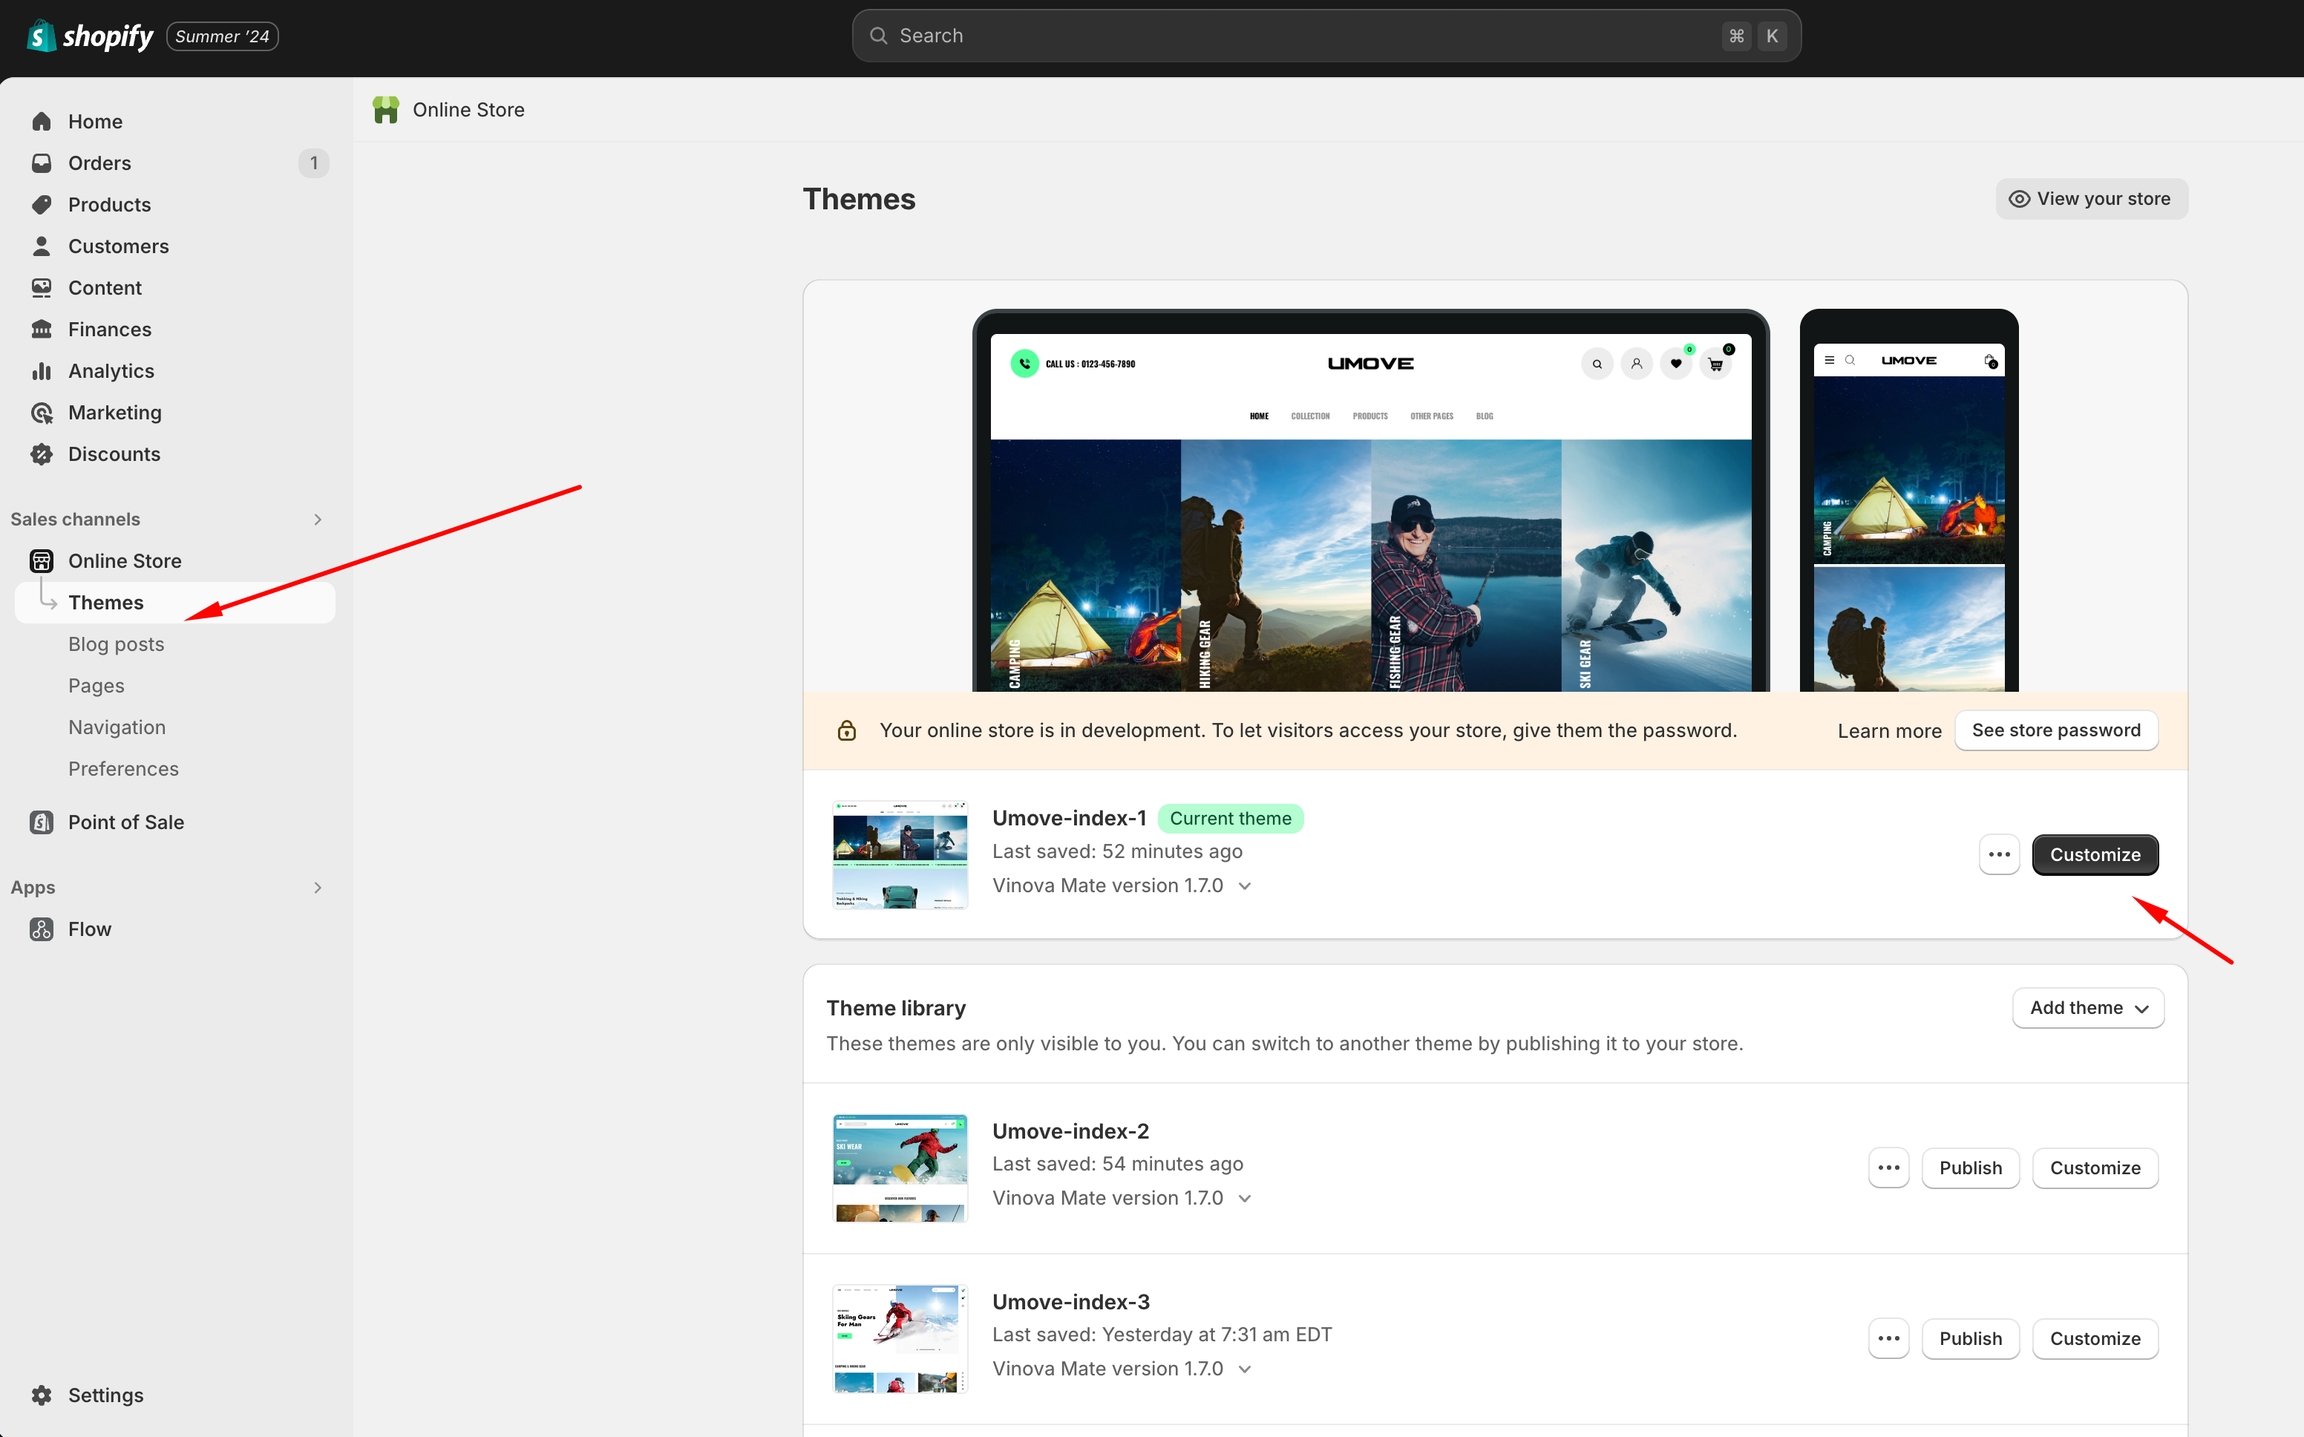Click the Marketing target icon
Screen dimensions: 2304x1437
click(41, 413)
